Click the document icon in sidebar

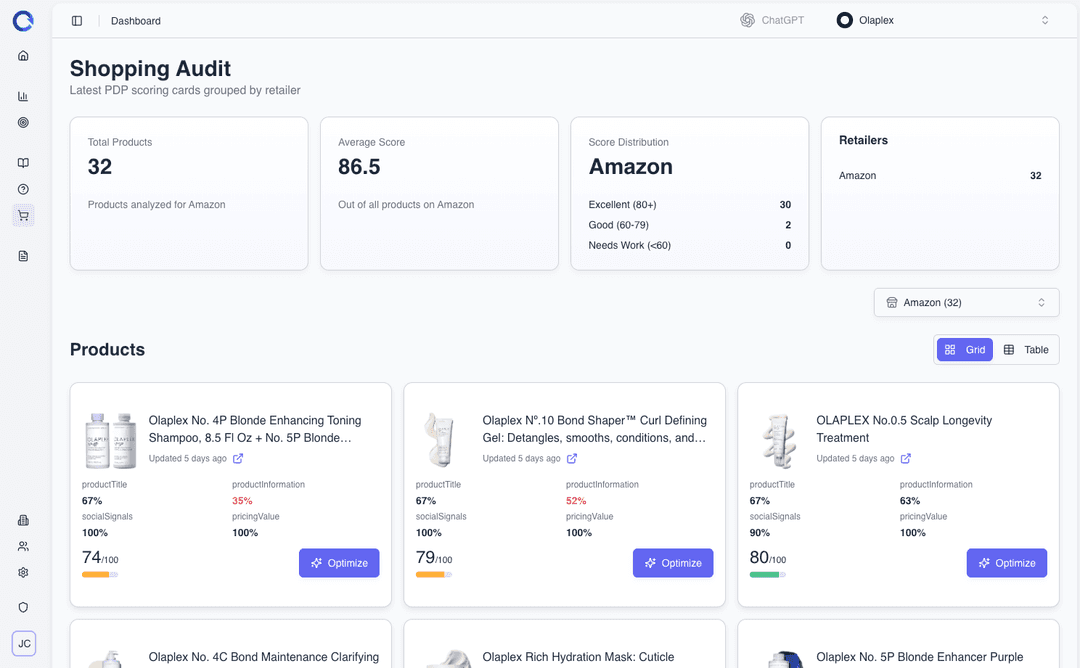pyautogui.click(x=23, y=256)
